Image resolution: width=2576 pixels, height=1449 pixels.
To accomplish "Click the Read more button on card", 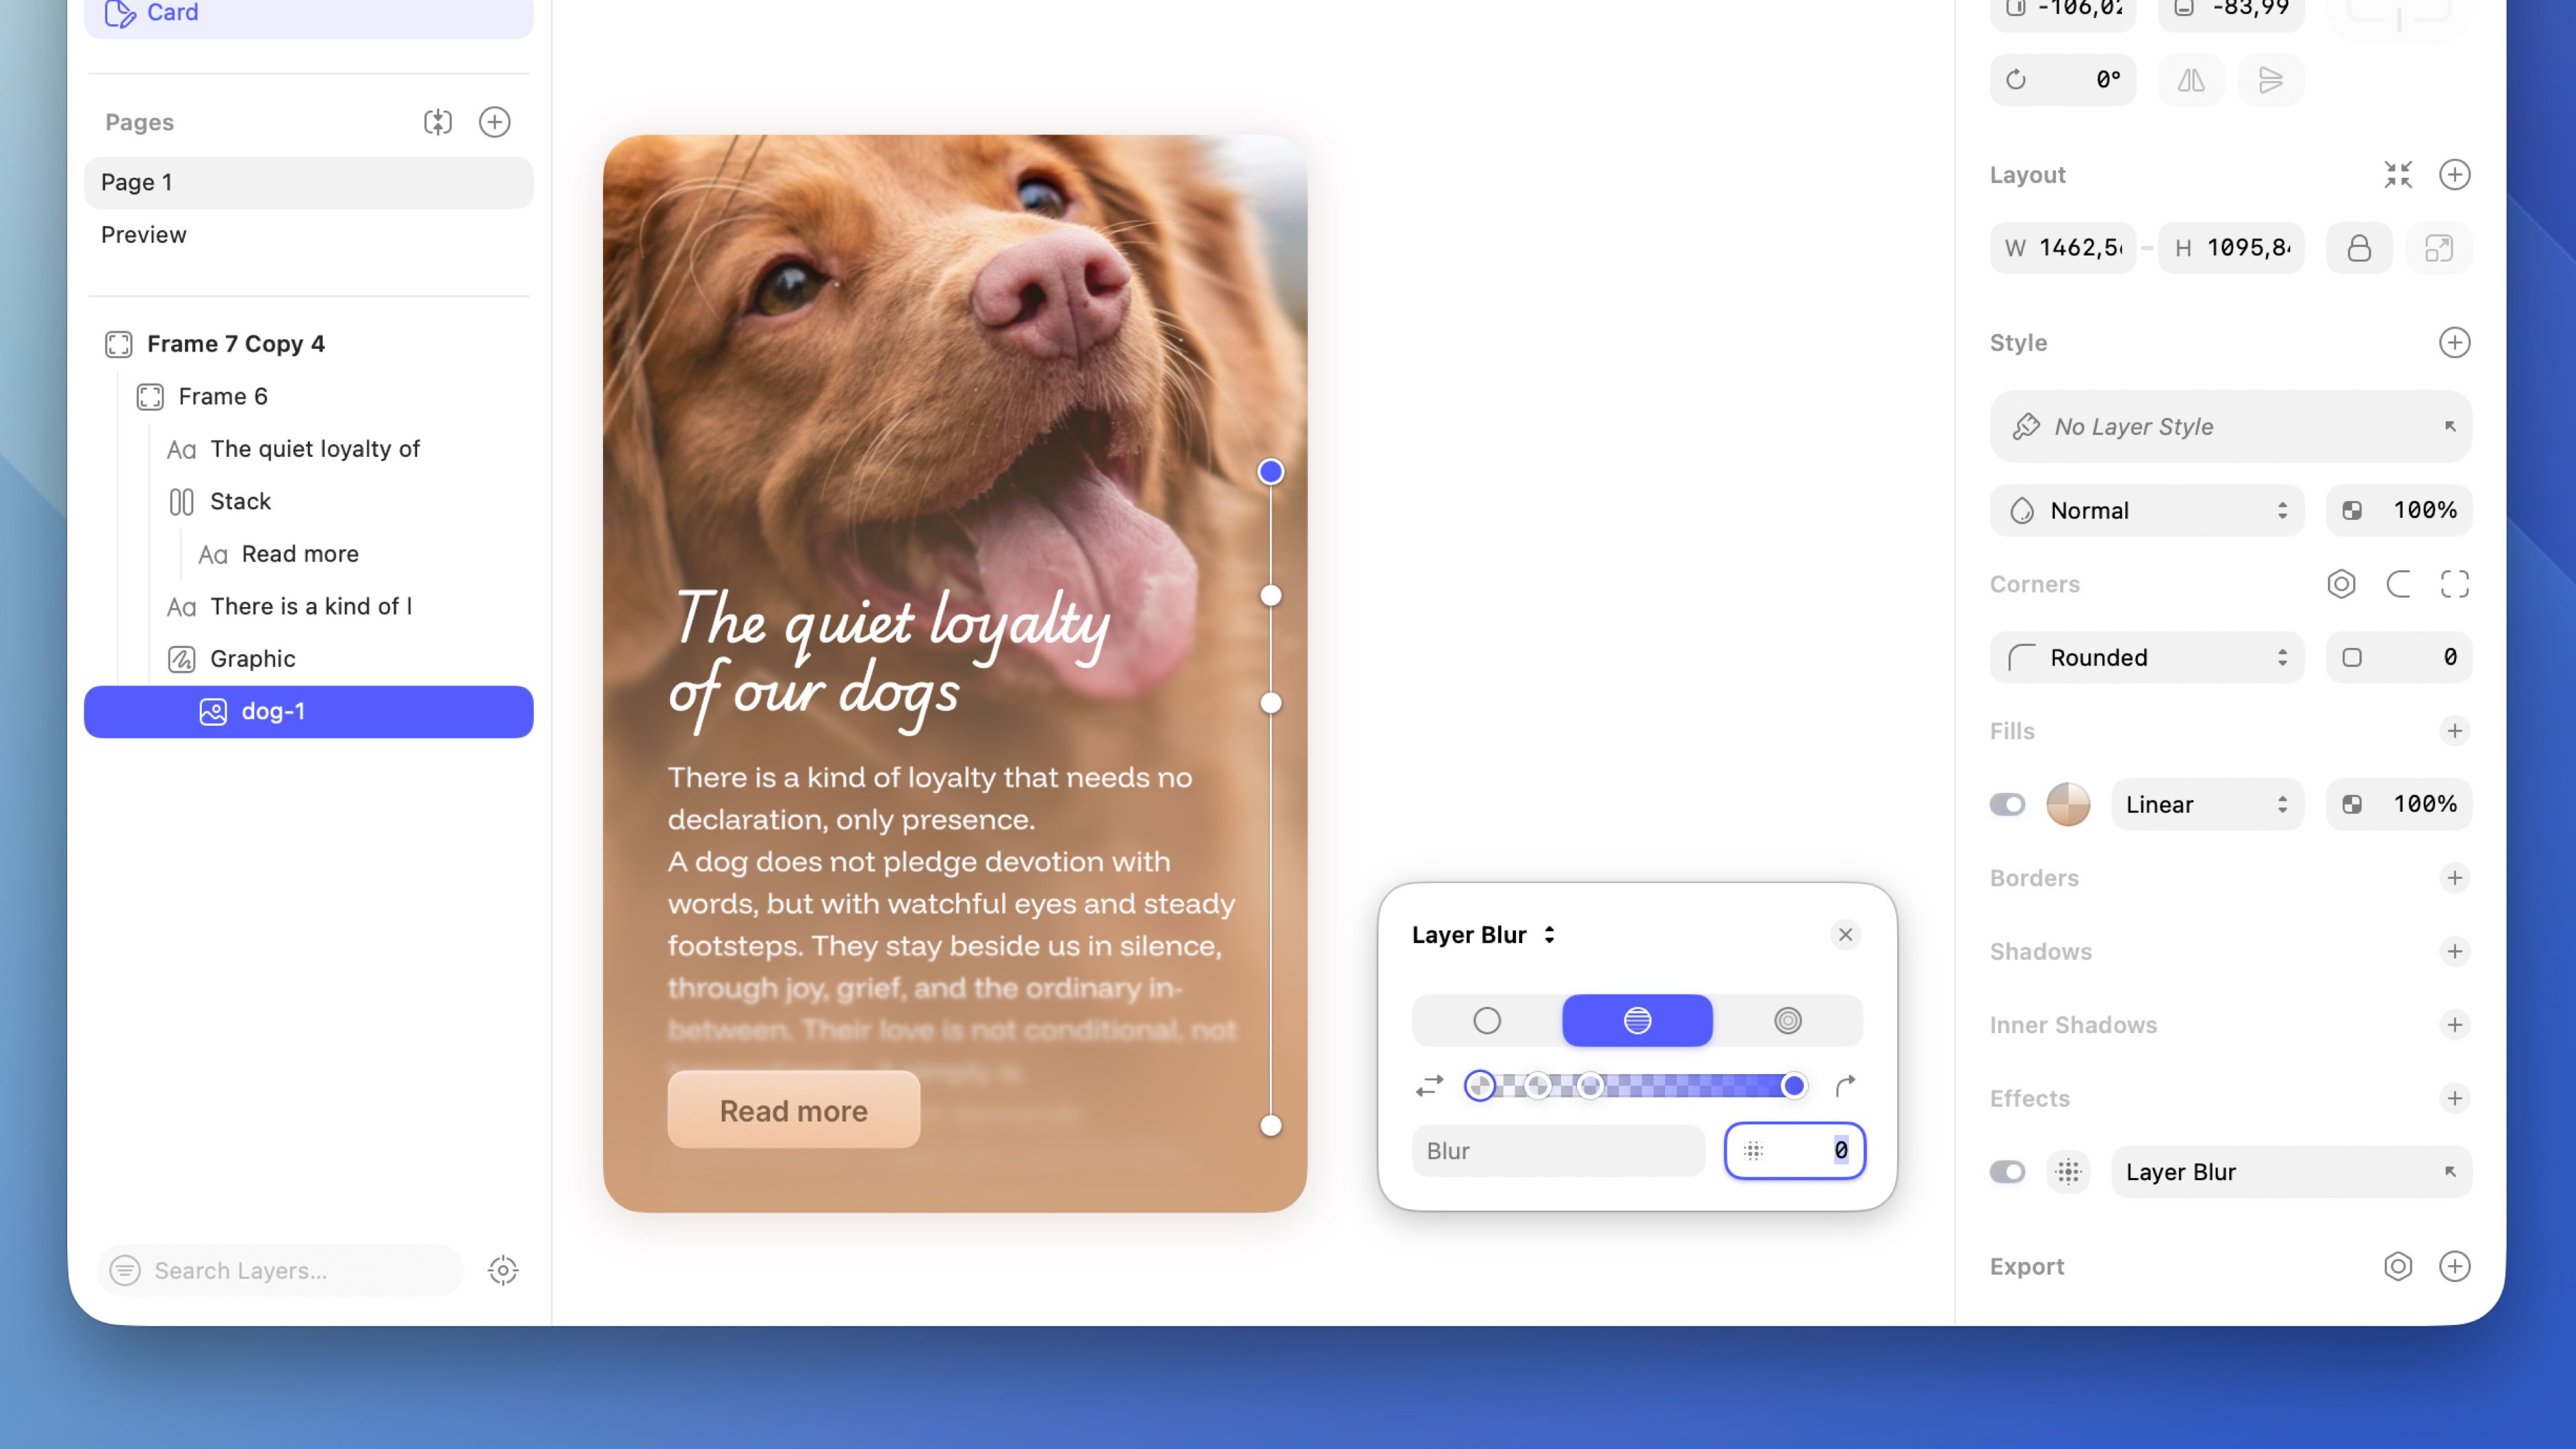I will point(794,1111).
